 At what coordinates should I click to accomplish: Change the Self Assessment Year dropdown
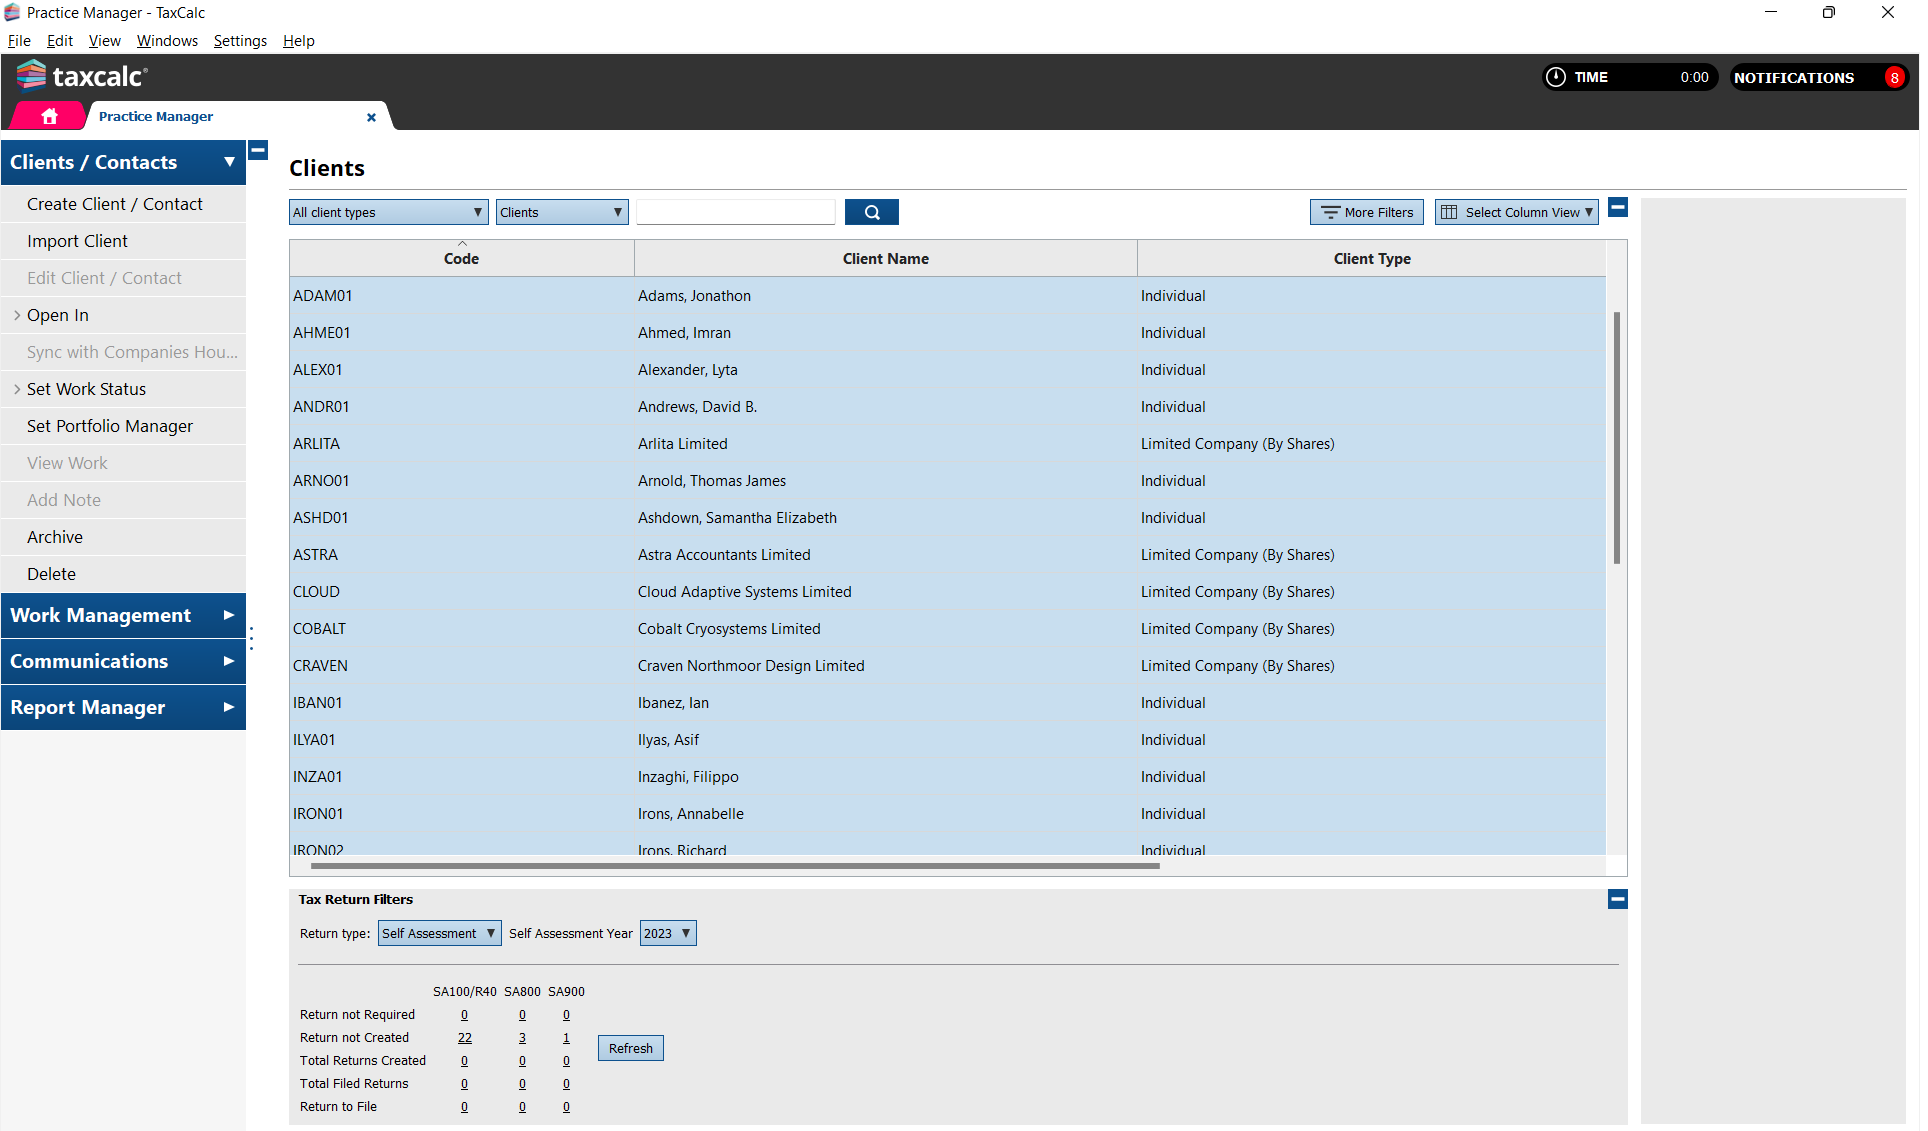click(667, 933)
